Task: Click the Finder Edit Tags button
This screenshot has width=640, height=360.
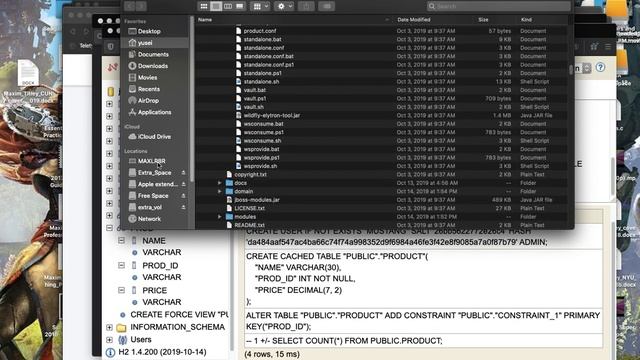Action: (x=327, y=6)
